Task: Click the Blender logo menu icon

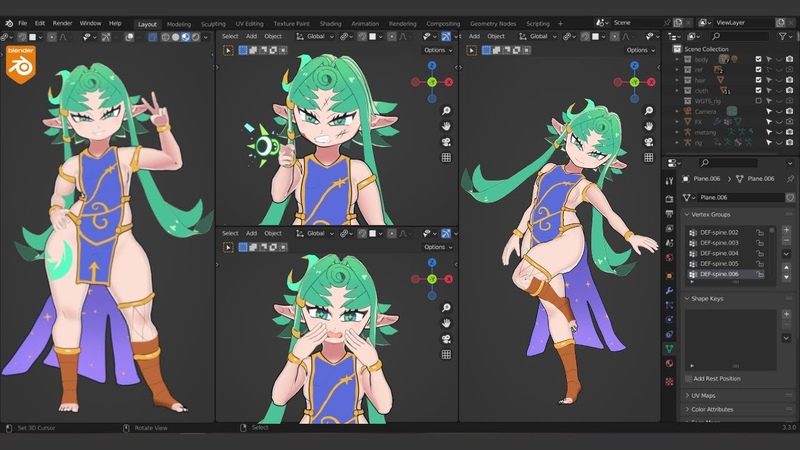Action: [x=9, y=23]
